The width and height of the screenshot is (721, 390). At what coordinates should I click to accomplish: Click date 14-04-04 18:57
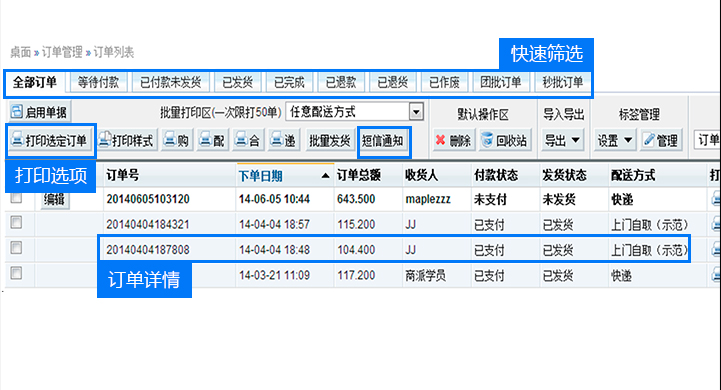(274, 224)
